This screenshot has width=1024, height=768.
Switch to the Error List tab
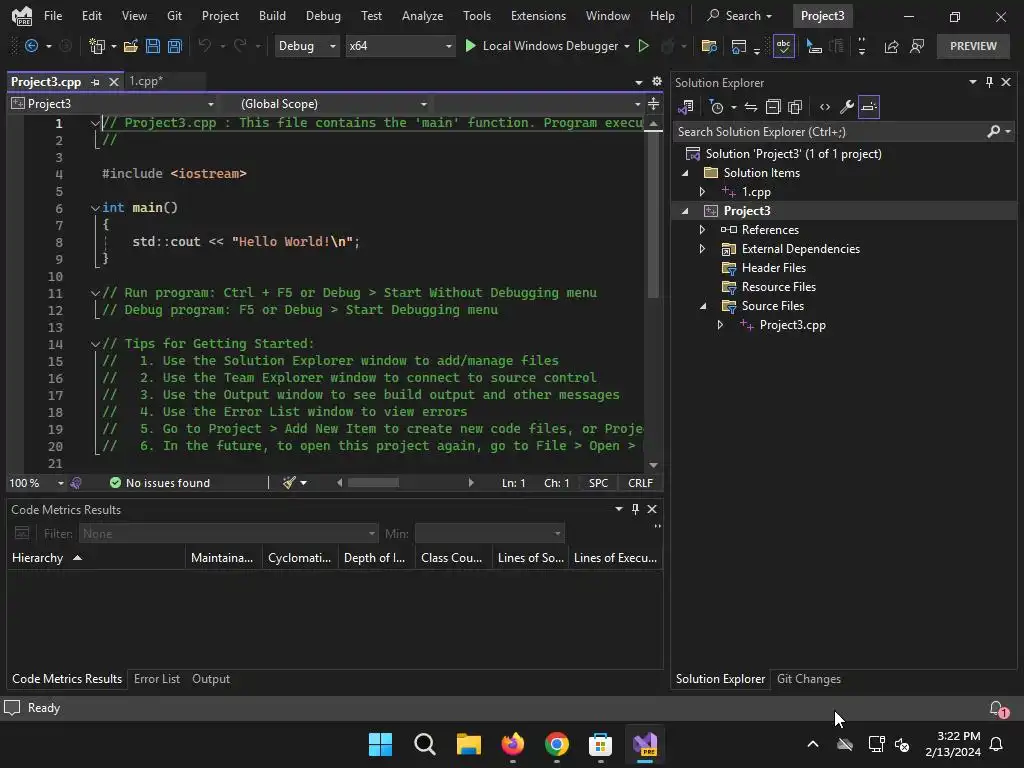[x=157, y=679]
